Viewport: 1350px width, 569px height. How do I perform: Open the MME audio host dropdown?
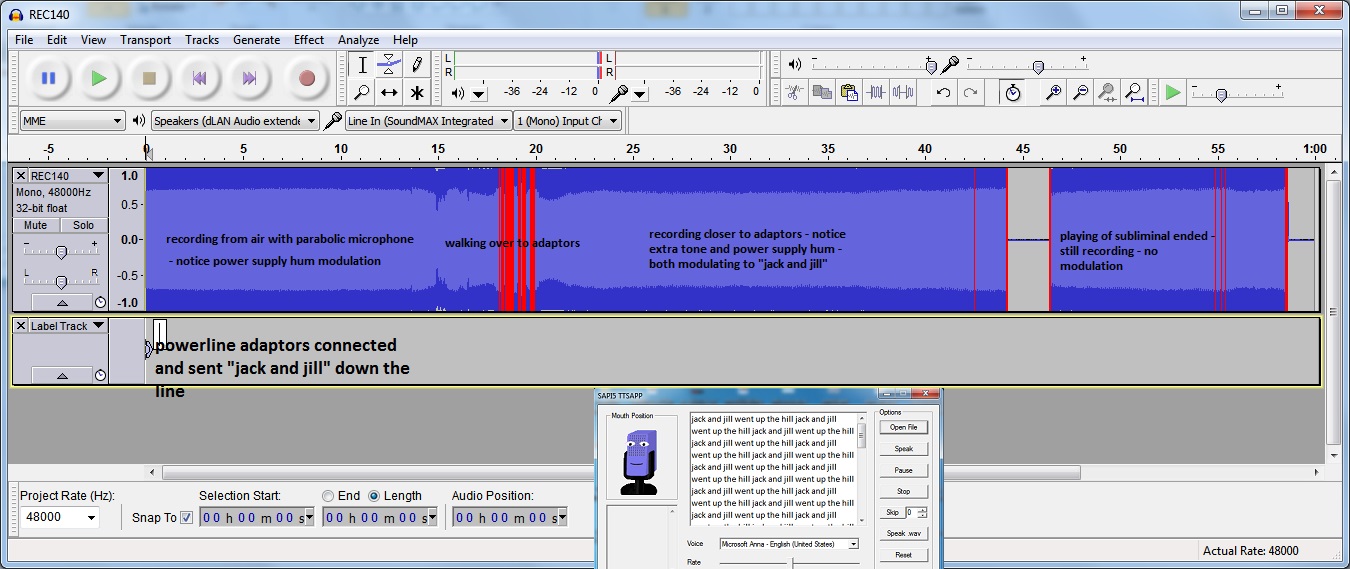pyautogui.click(x=72, y=121)
